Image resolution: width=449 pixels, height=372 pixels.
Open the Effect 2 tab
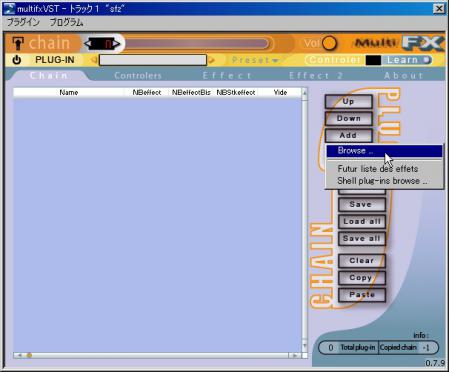point(316,76)
